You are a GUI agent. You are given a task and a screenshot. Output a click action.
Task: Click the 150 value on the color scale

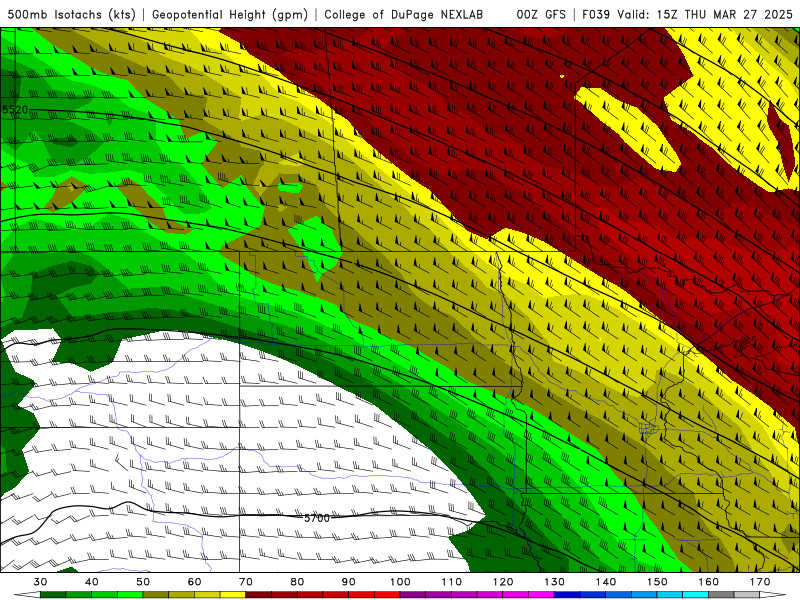(657, 582)
